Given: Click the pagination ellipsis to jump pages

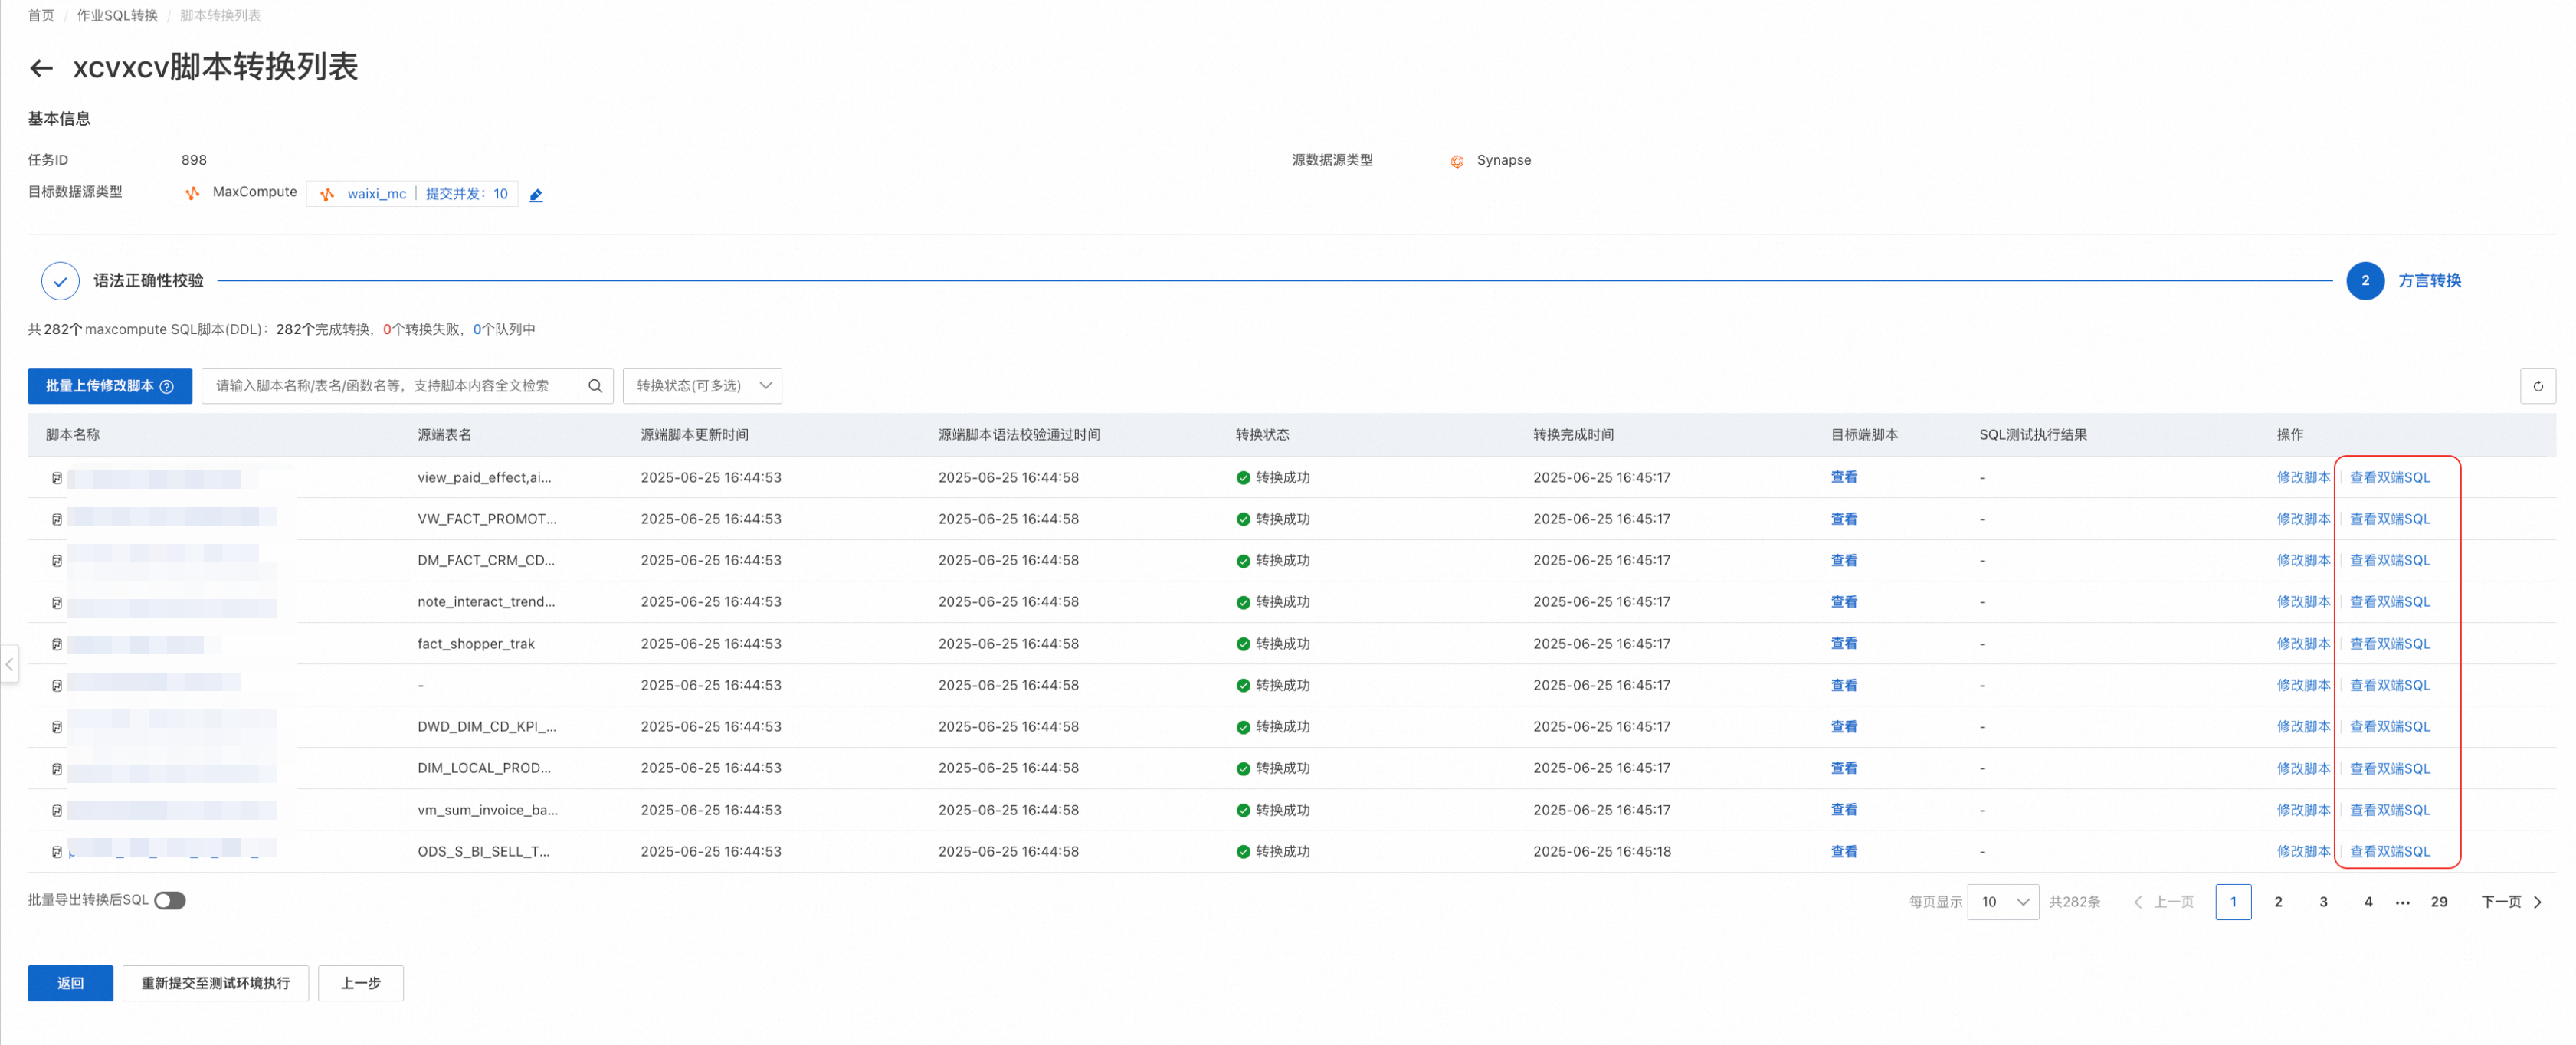Looking at the screenshot, I should click(2403, 902).
